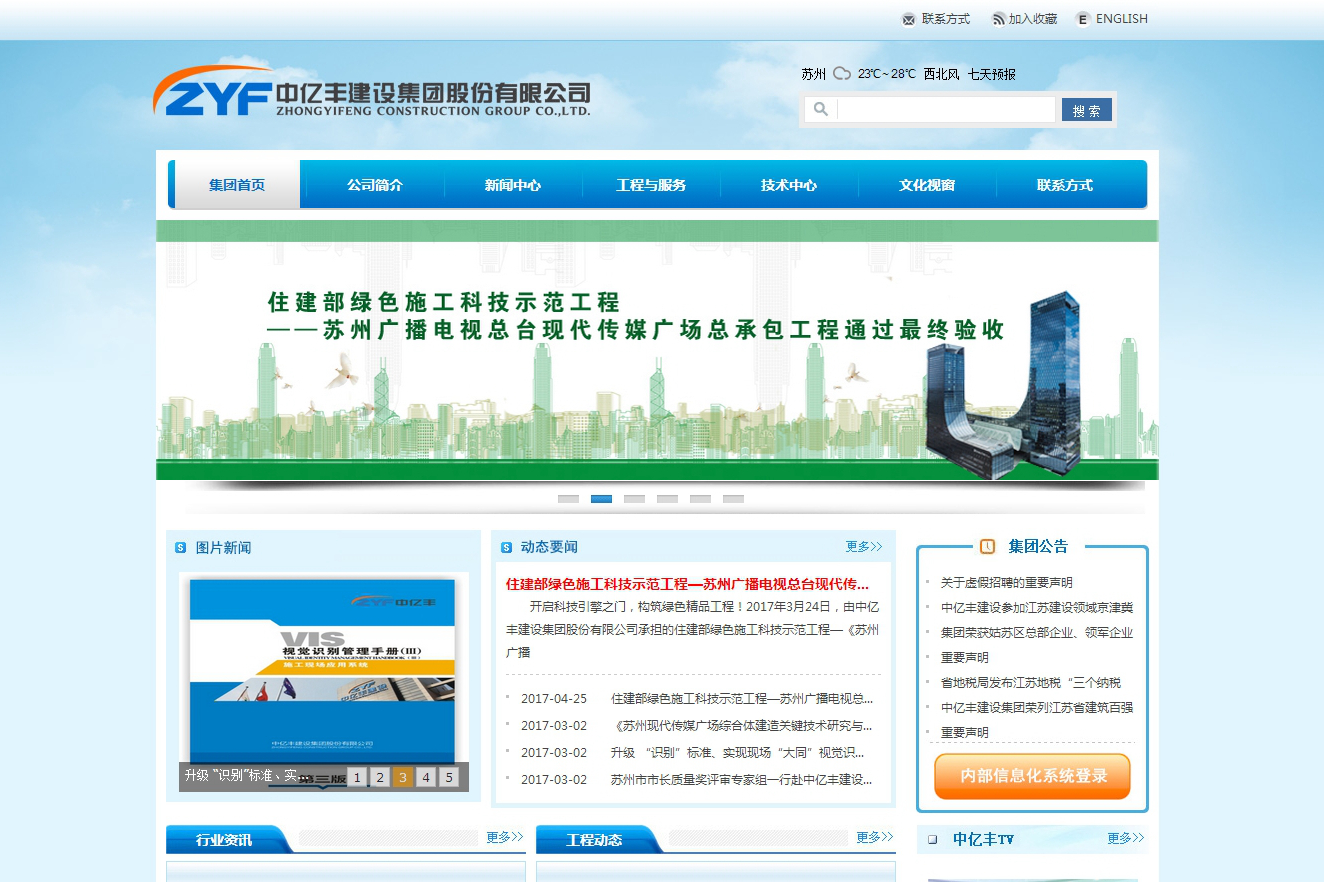Click the magnifier icon in search box
1324x882 pixels.
click(x=820, y=109)
